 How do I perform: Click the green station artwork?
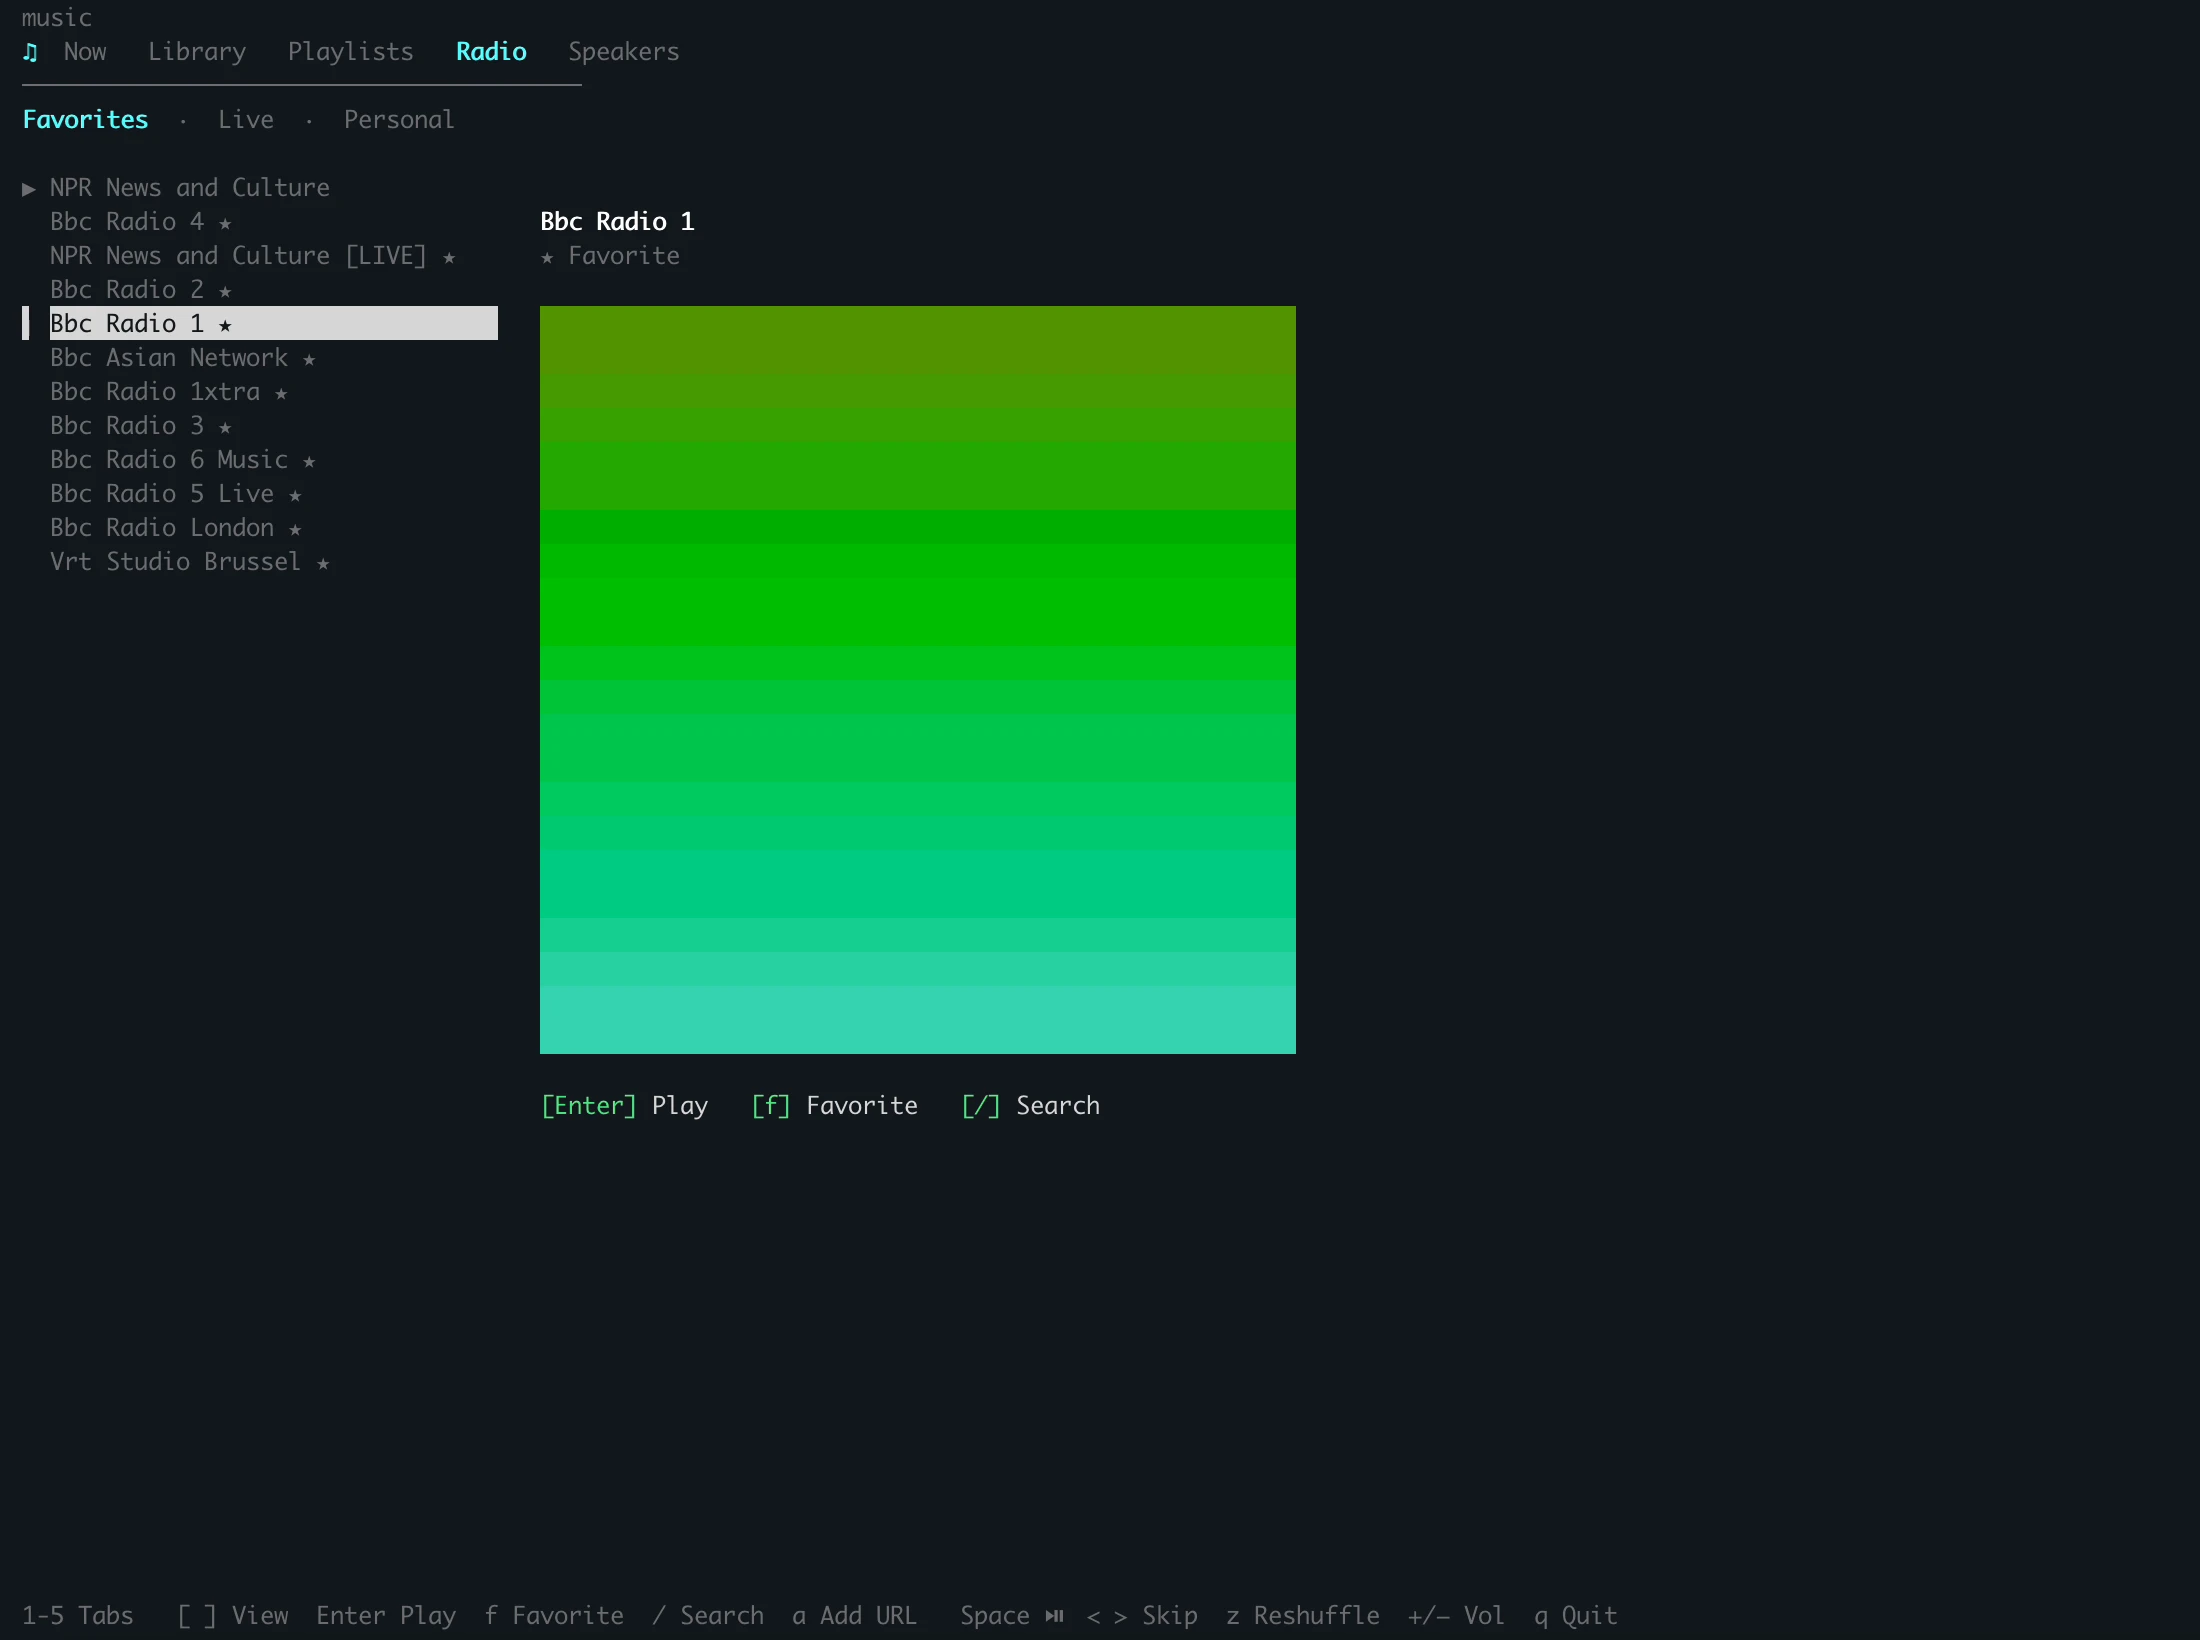[918, 680]
